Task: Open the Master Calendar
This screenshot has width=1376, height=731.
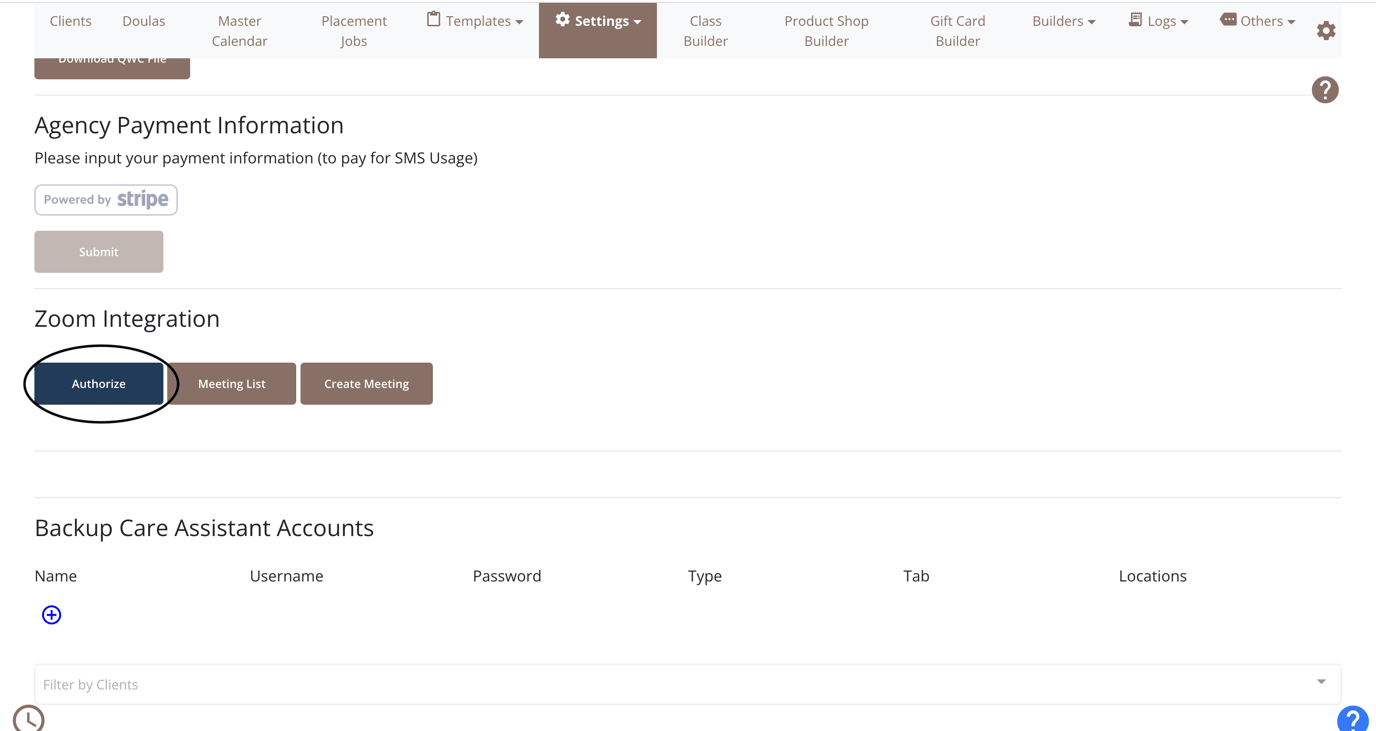Action: click(x=239, y=31)
